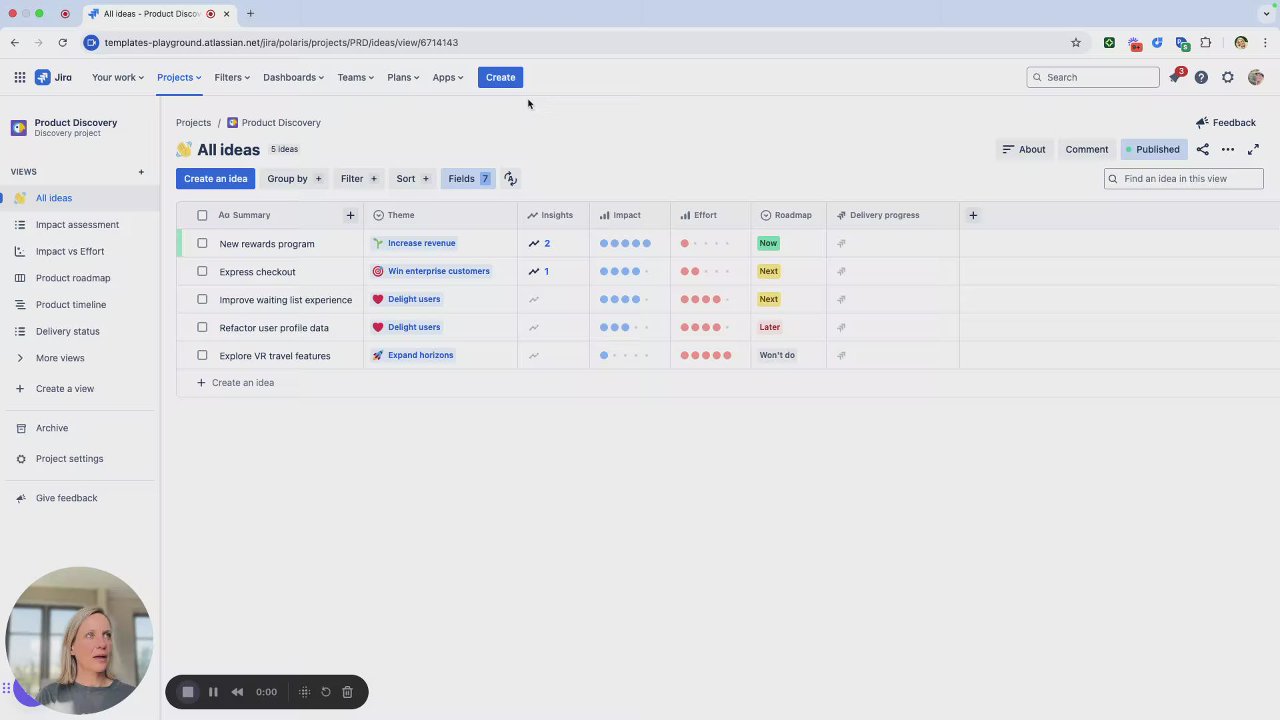1280x720 pixels.
Task: Open the Jira notifications bell
Action: click(1175, 77)
